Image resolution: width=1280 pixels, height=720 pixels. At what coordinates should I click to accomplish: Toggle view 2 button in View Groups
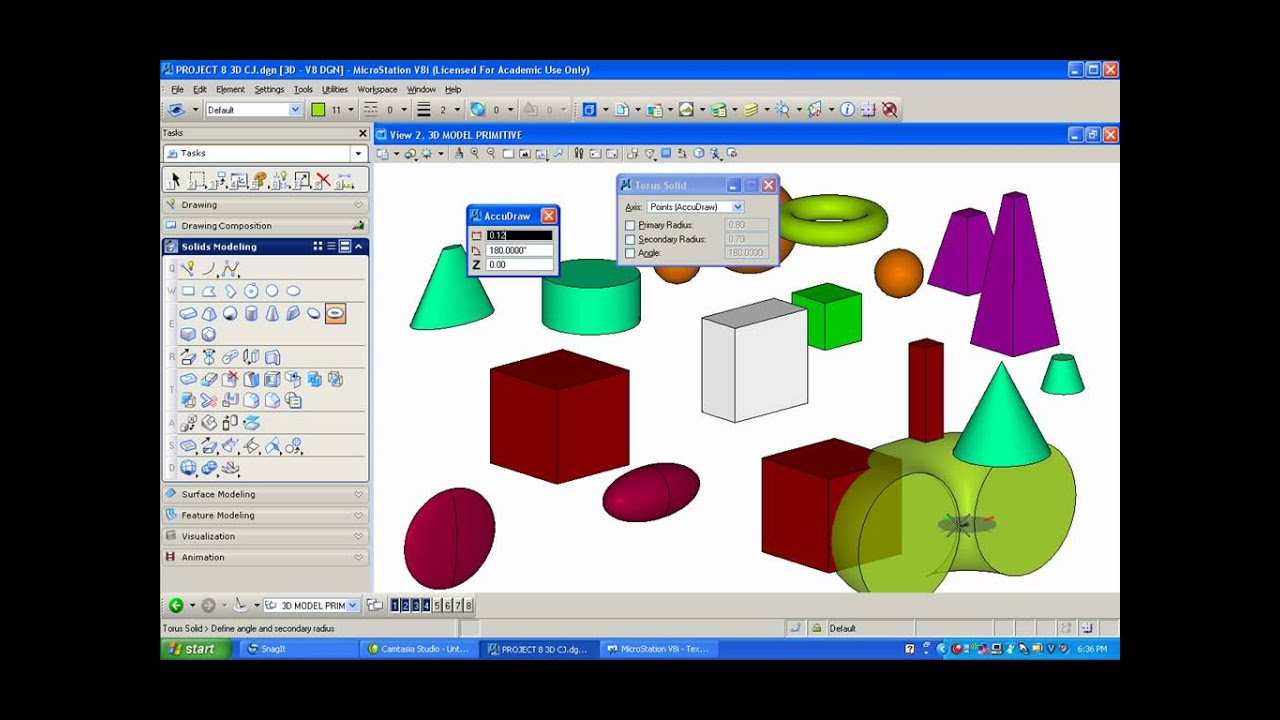405,605
